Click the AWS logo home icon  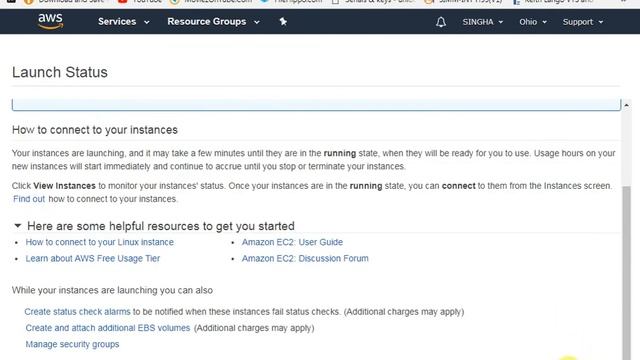51,21
